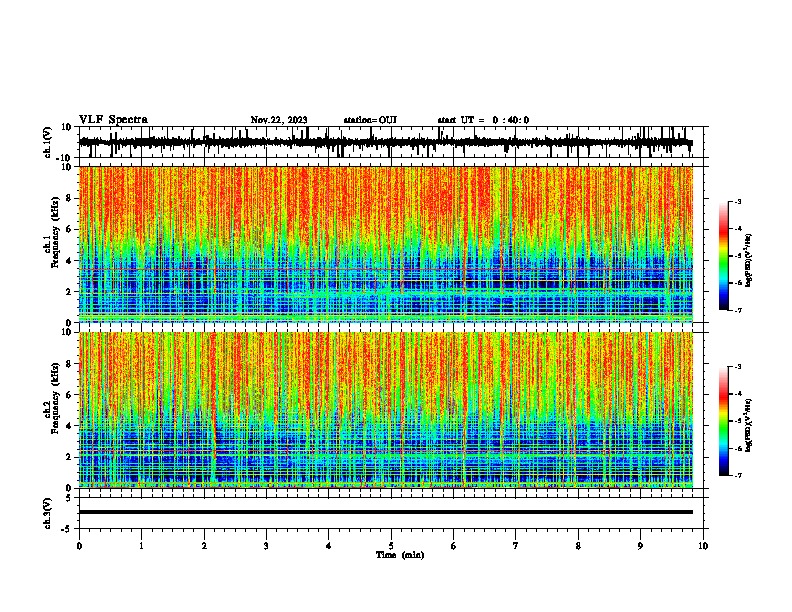
Task: Click the ch.2 color bar 'log(PSD)' label
Action: coord(748,426)
